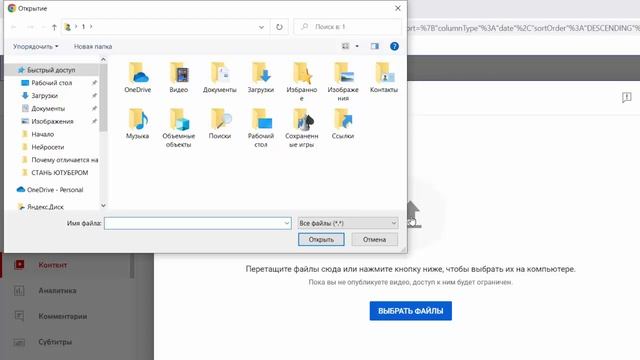The height and width of the screenshot is (360, 640).
Task: Select Почему отличается на folder in navigation
Action: point(64,160)
